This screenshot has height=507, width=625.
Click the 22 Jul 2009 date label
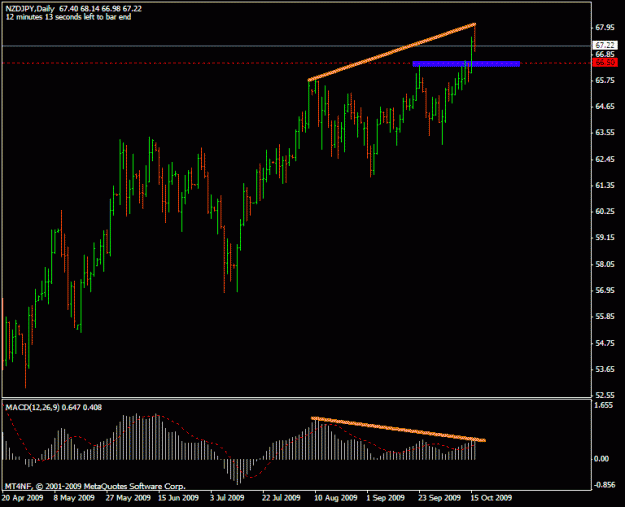(x=281, y=498)
